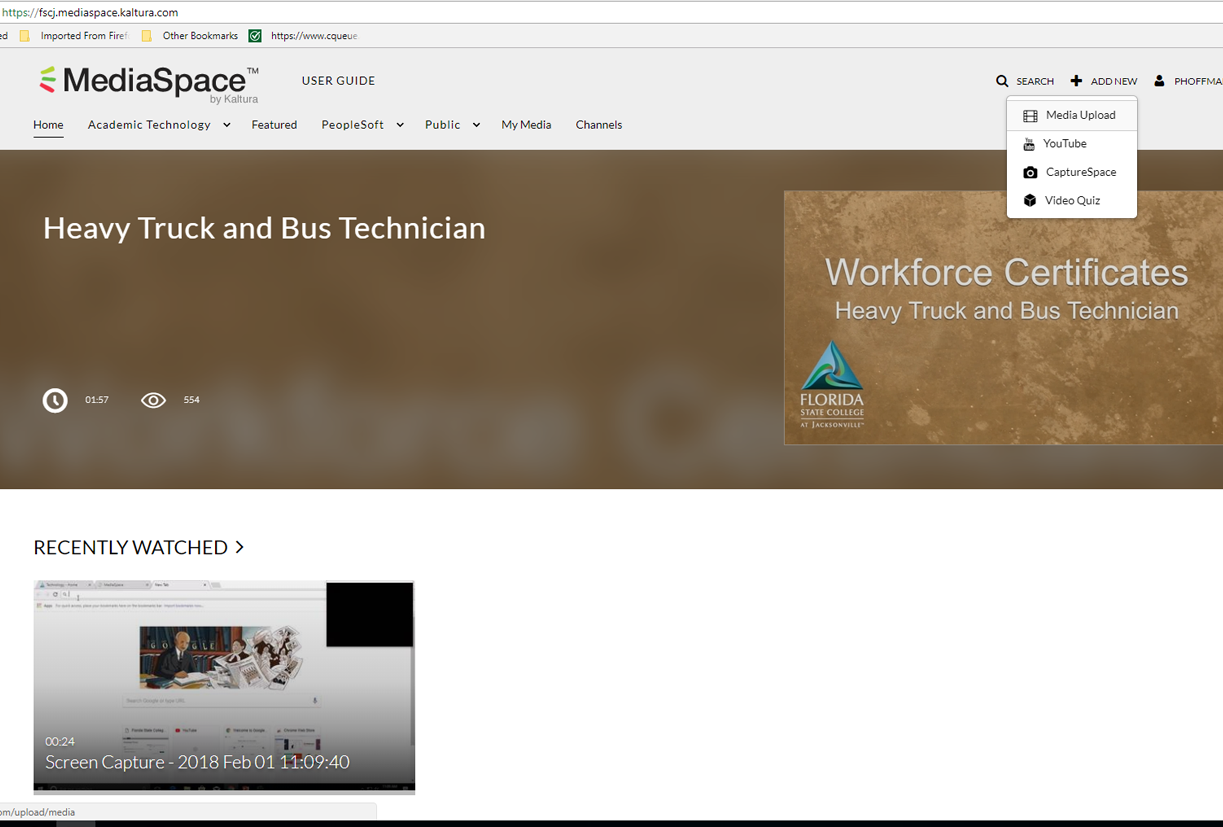Click the eye views icon
1223x827 pixels.
tap(153, 400)
